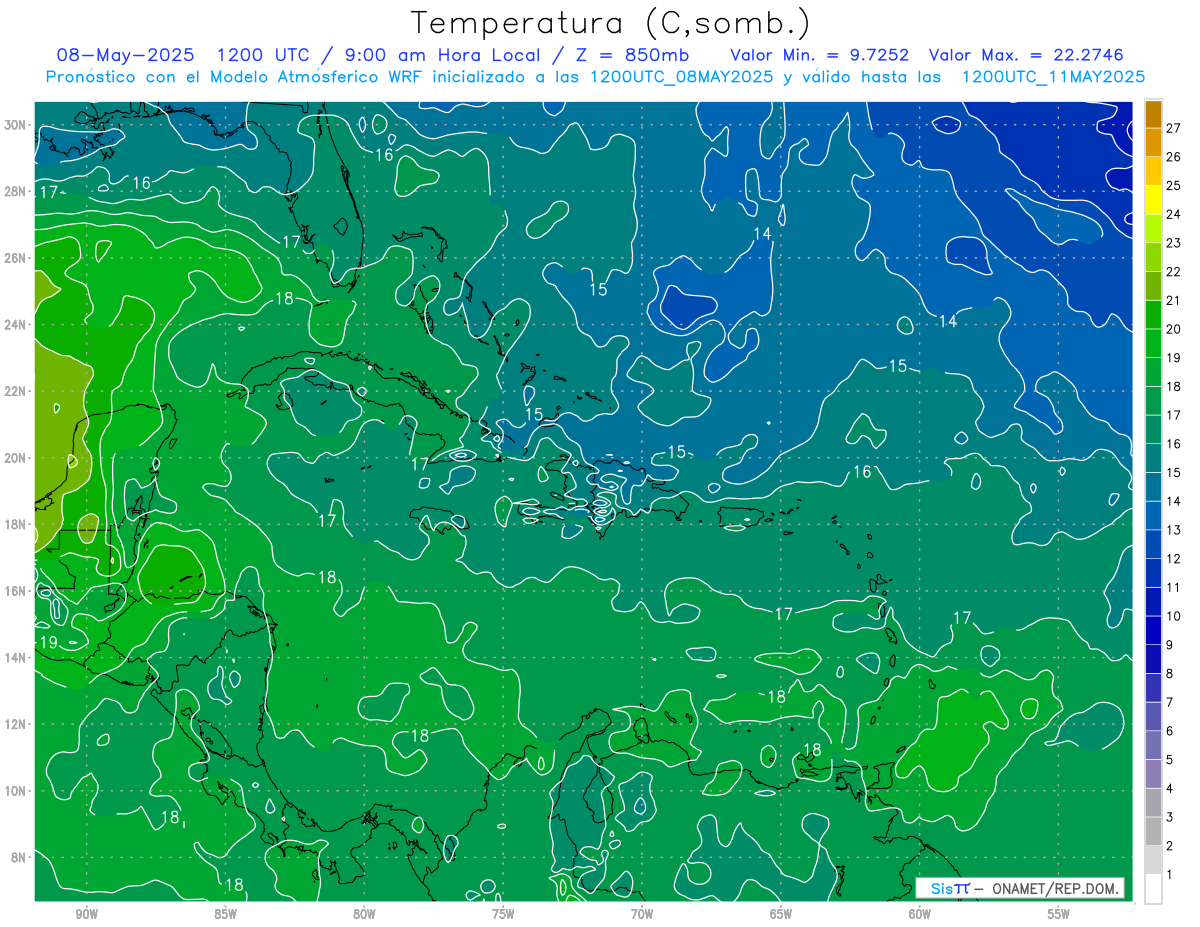Click the '7' value on the color scale

(x=1170, y=702)
